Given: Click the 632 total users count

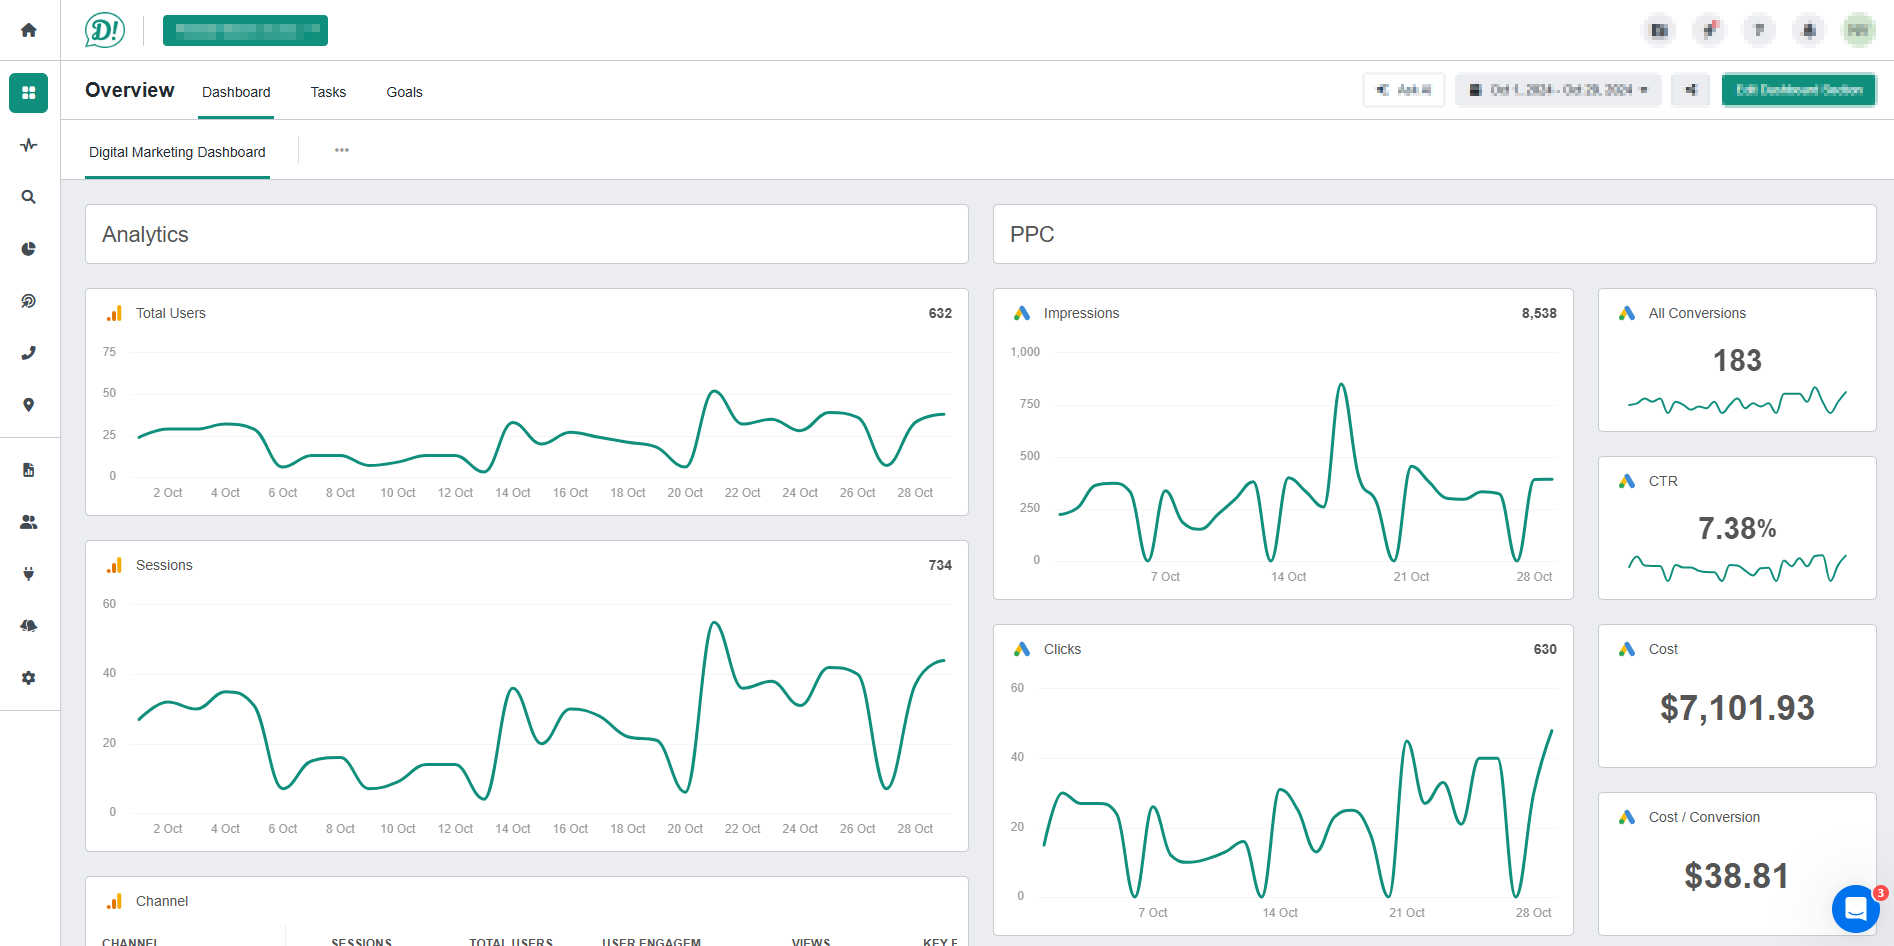Looking at the screenshot, I should (940, 313).
